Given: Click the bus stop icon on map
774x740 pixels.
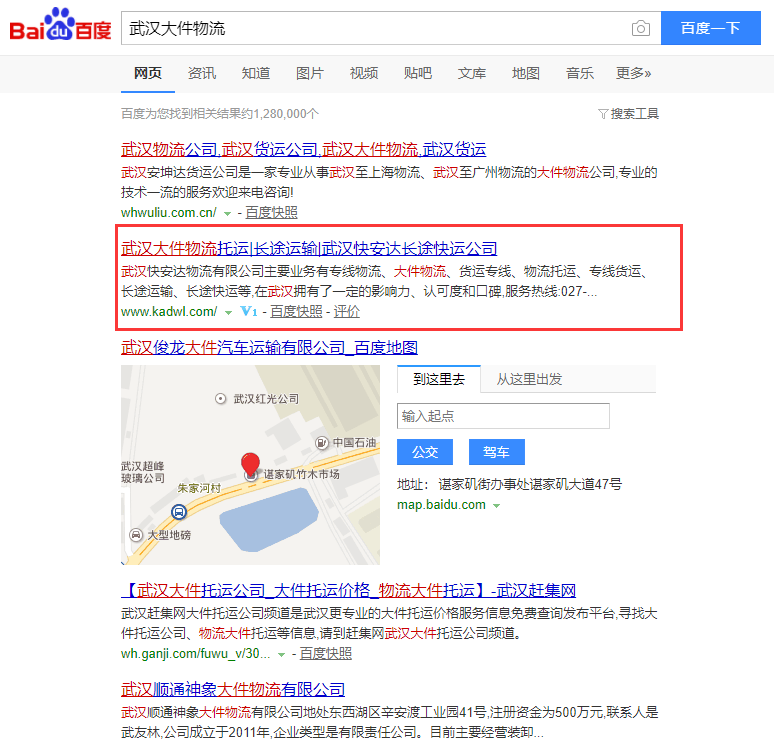Looking at the screenshot, I should coord(179,512).
